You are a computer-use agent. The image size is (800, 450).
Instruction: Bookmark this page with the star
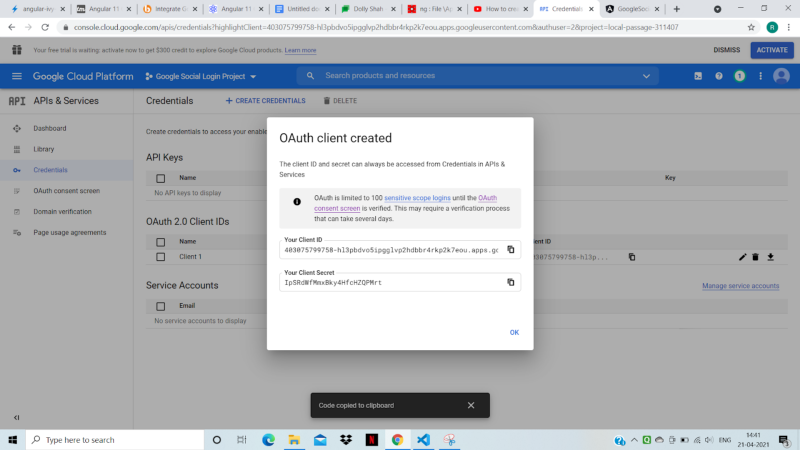tap(751, 27)
